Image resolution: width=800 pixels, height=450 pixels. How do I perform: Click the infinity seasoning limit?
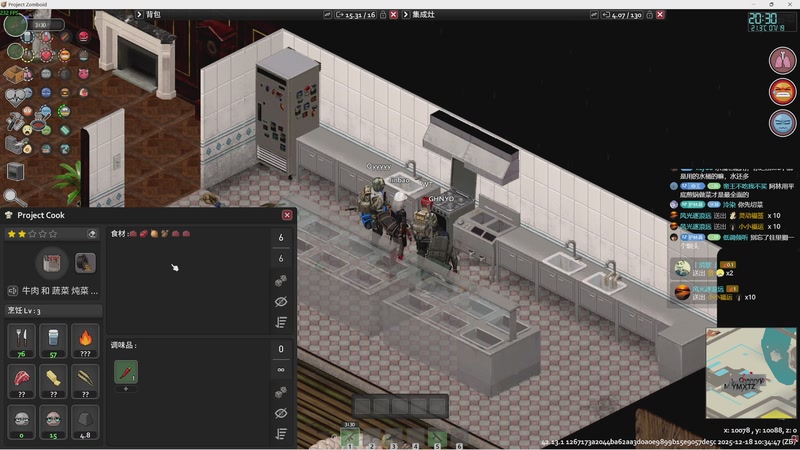coord(281,370)
